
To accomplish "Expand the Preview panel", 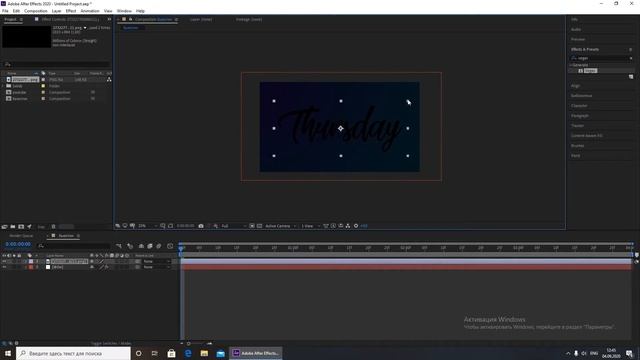I will 578,39.
